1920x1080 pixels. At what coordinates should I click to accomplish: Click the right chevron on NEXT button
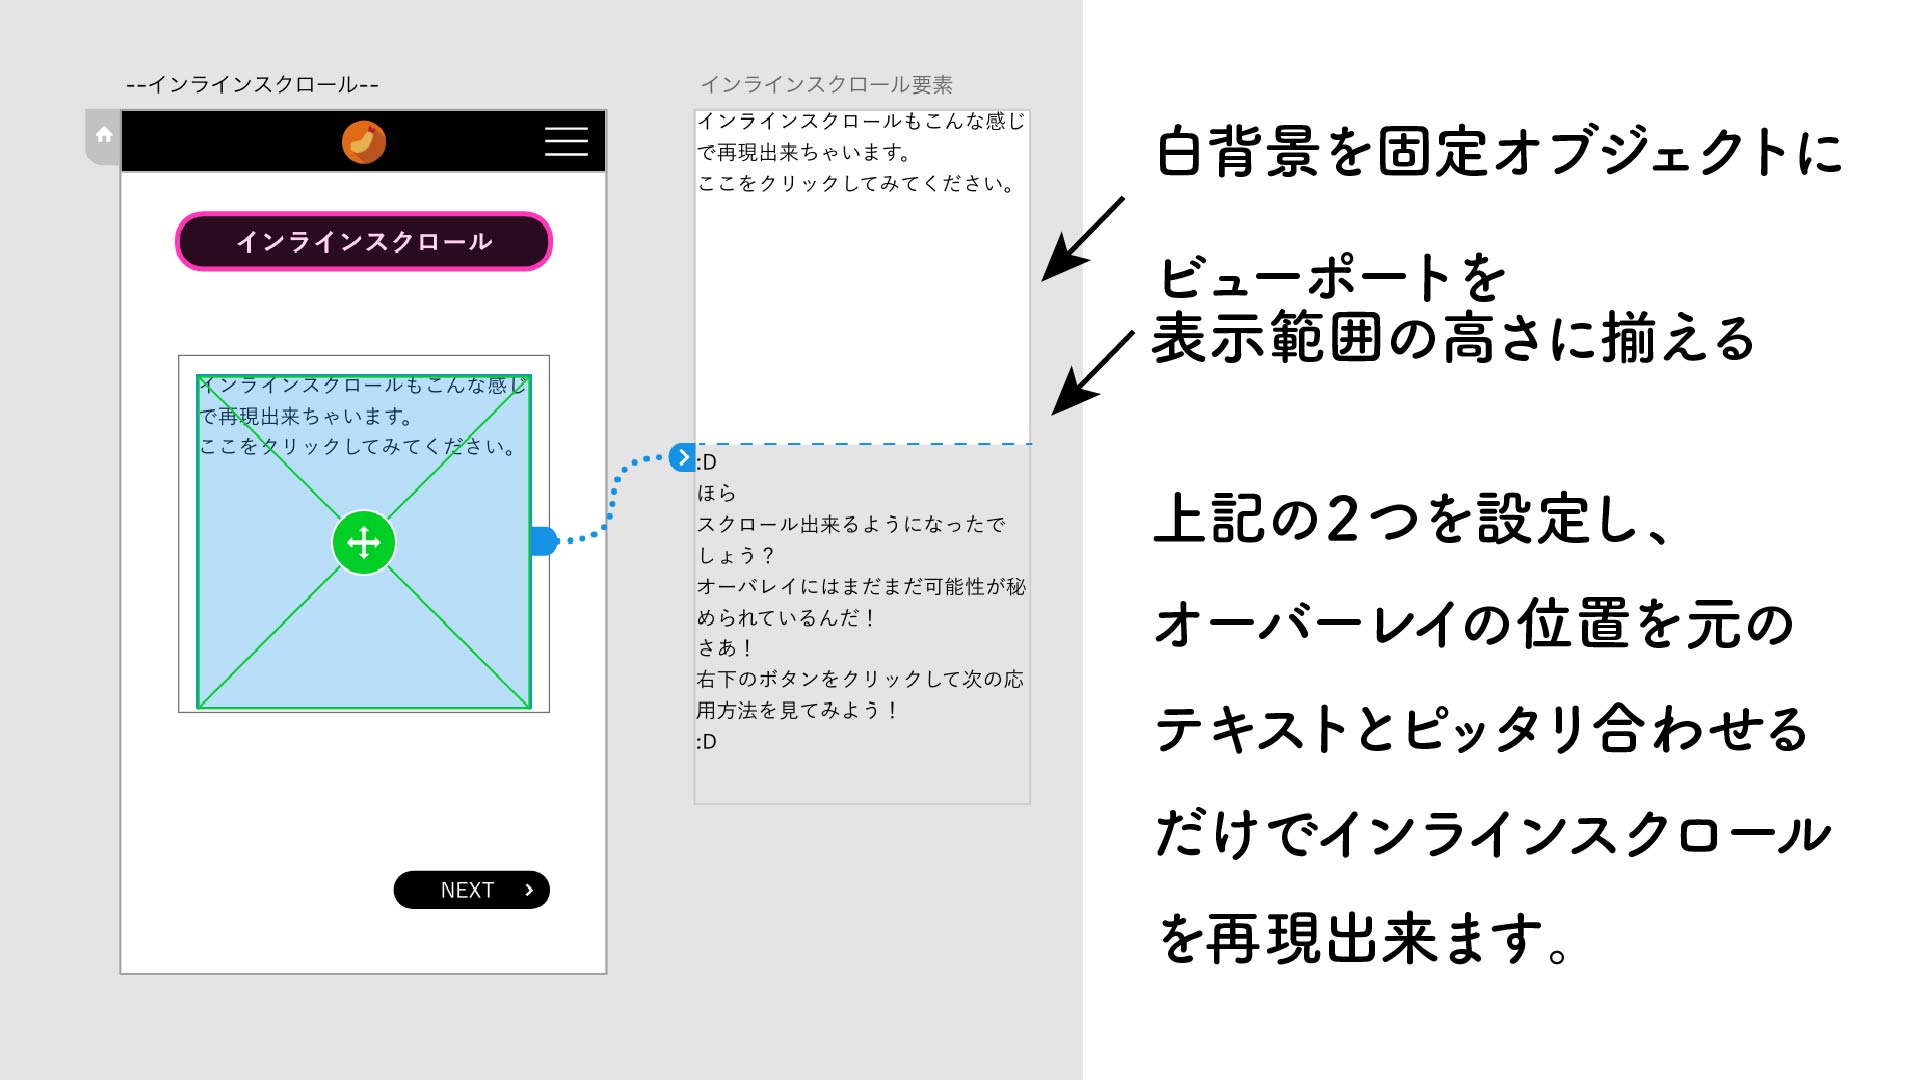click(x=524, y=890)
